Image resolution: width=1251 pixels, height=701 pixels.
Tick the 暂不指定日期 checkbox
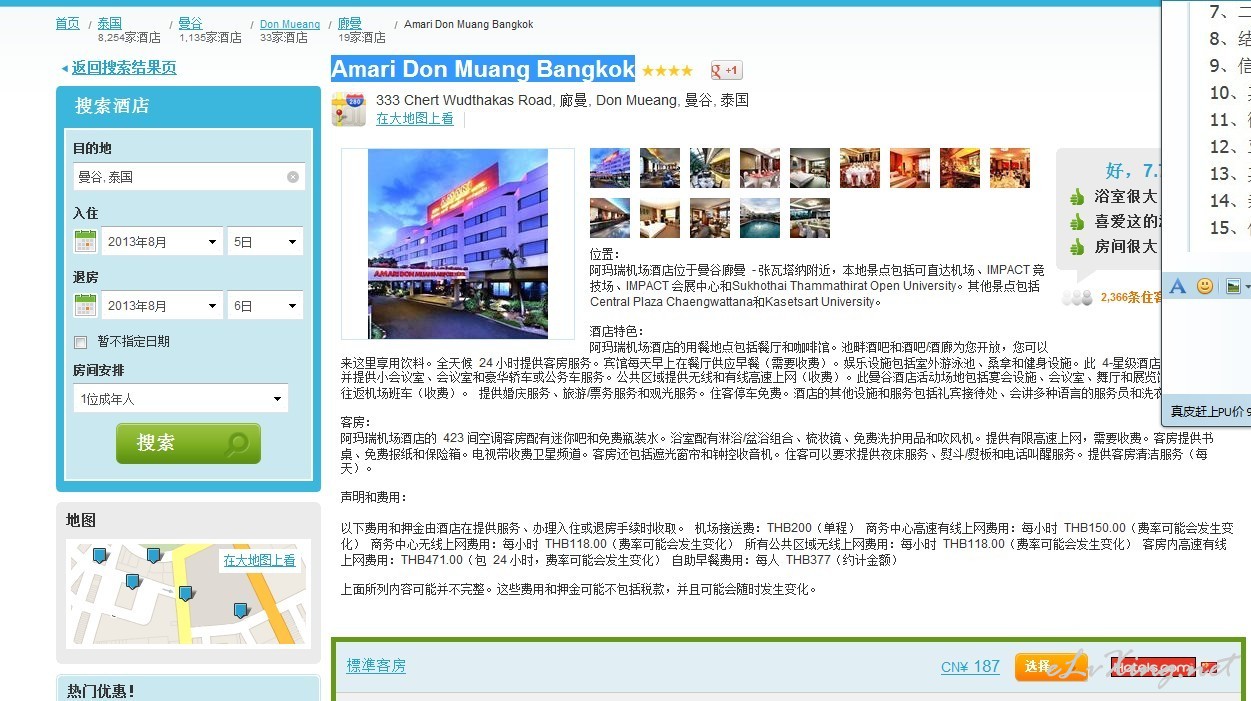[81, 342]
